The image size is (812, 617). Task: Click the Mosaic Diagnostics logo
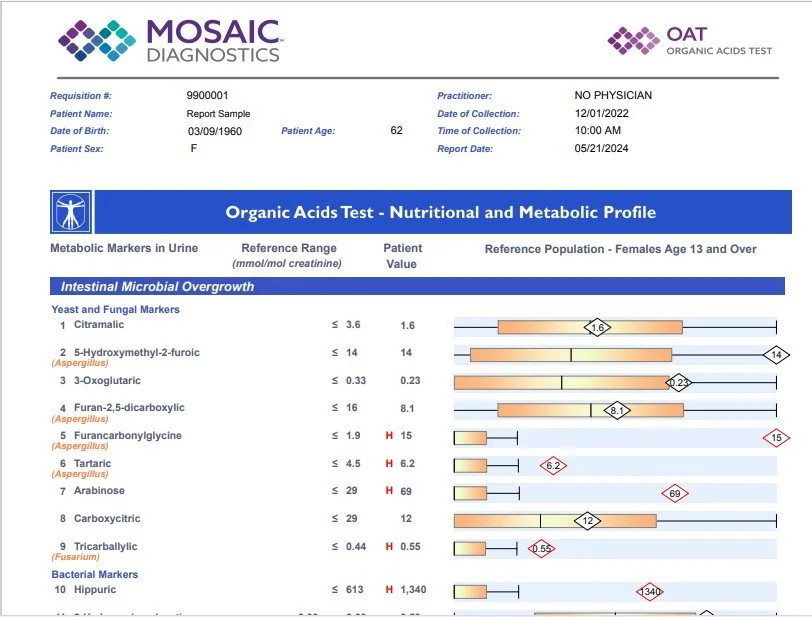click(x=170, y=40)
